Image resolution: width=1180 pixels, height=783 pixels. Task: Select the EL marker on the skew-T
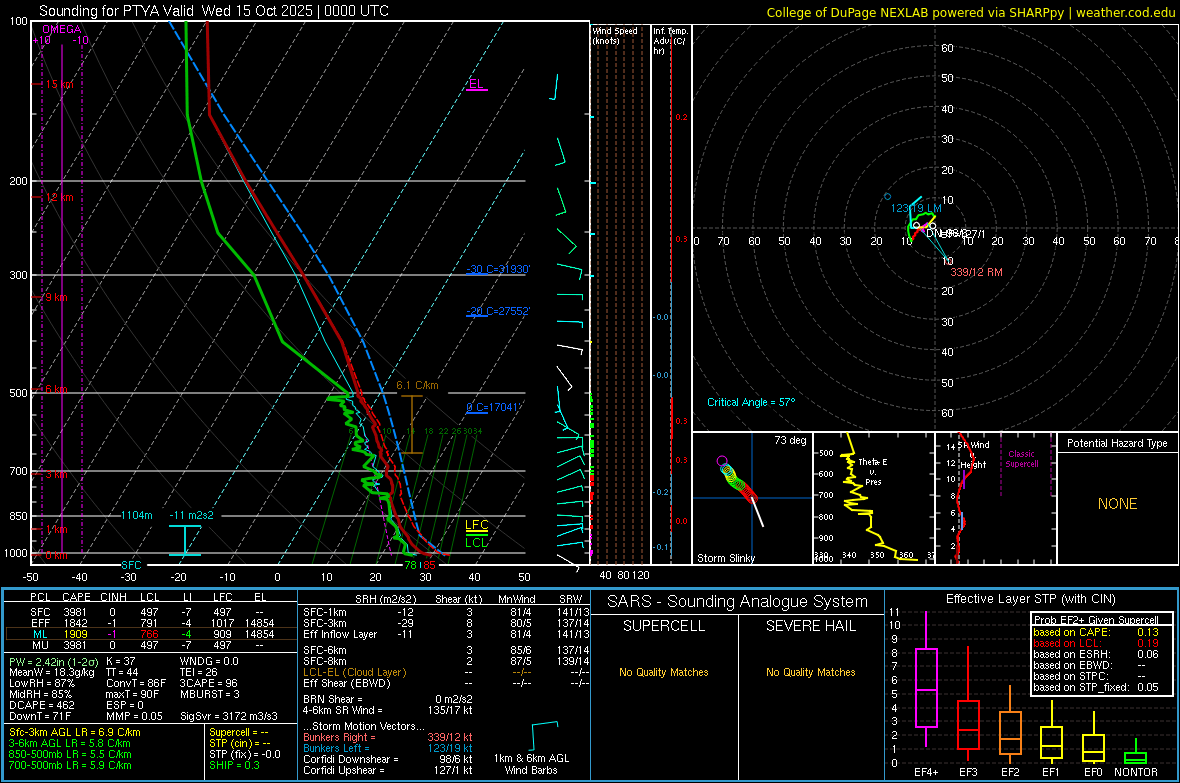click(476, 84)
